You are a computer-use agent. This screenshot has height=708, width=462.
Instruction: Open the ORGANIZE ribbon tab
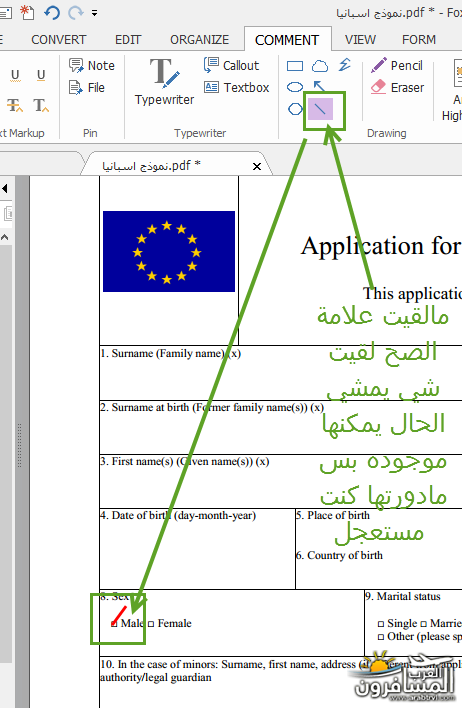(x=200, y=40)
